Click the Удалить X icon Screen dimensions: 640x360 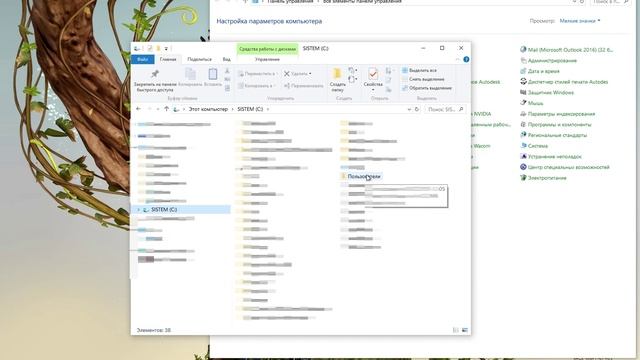287,74
